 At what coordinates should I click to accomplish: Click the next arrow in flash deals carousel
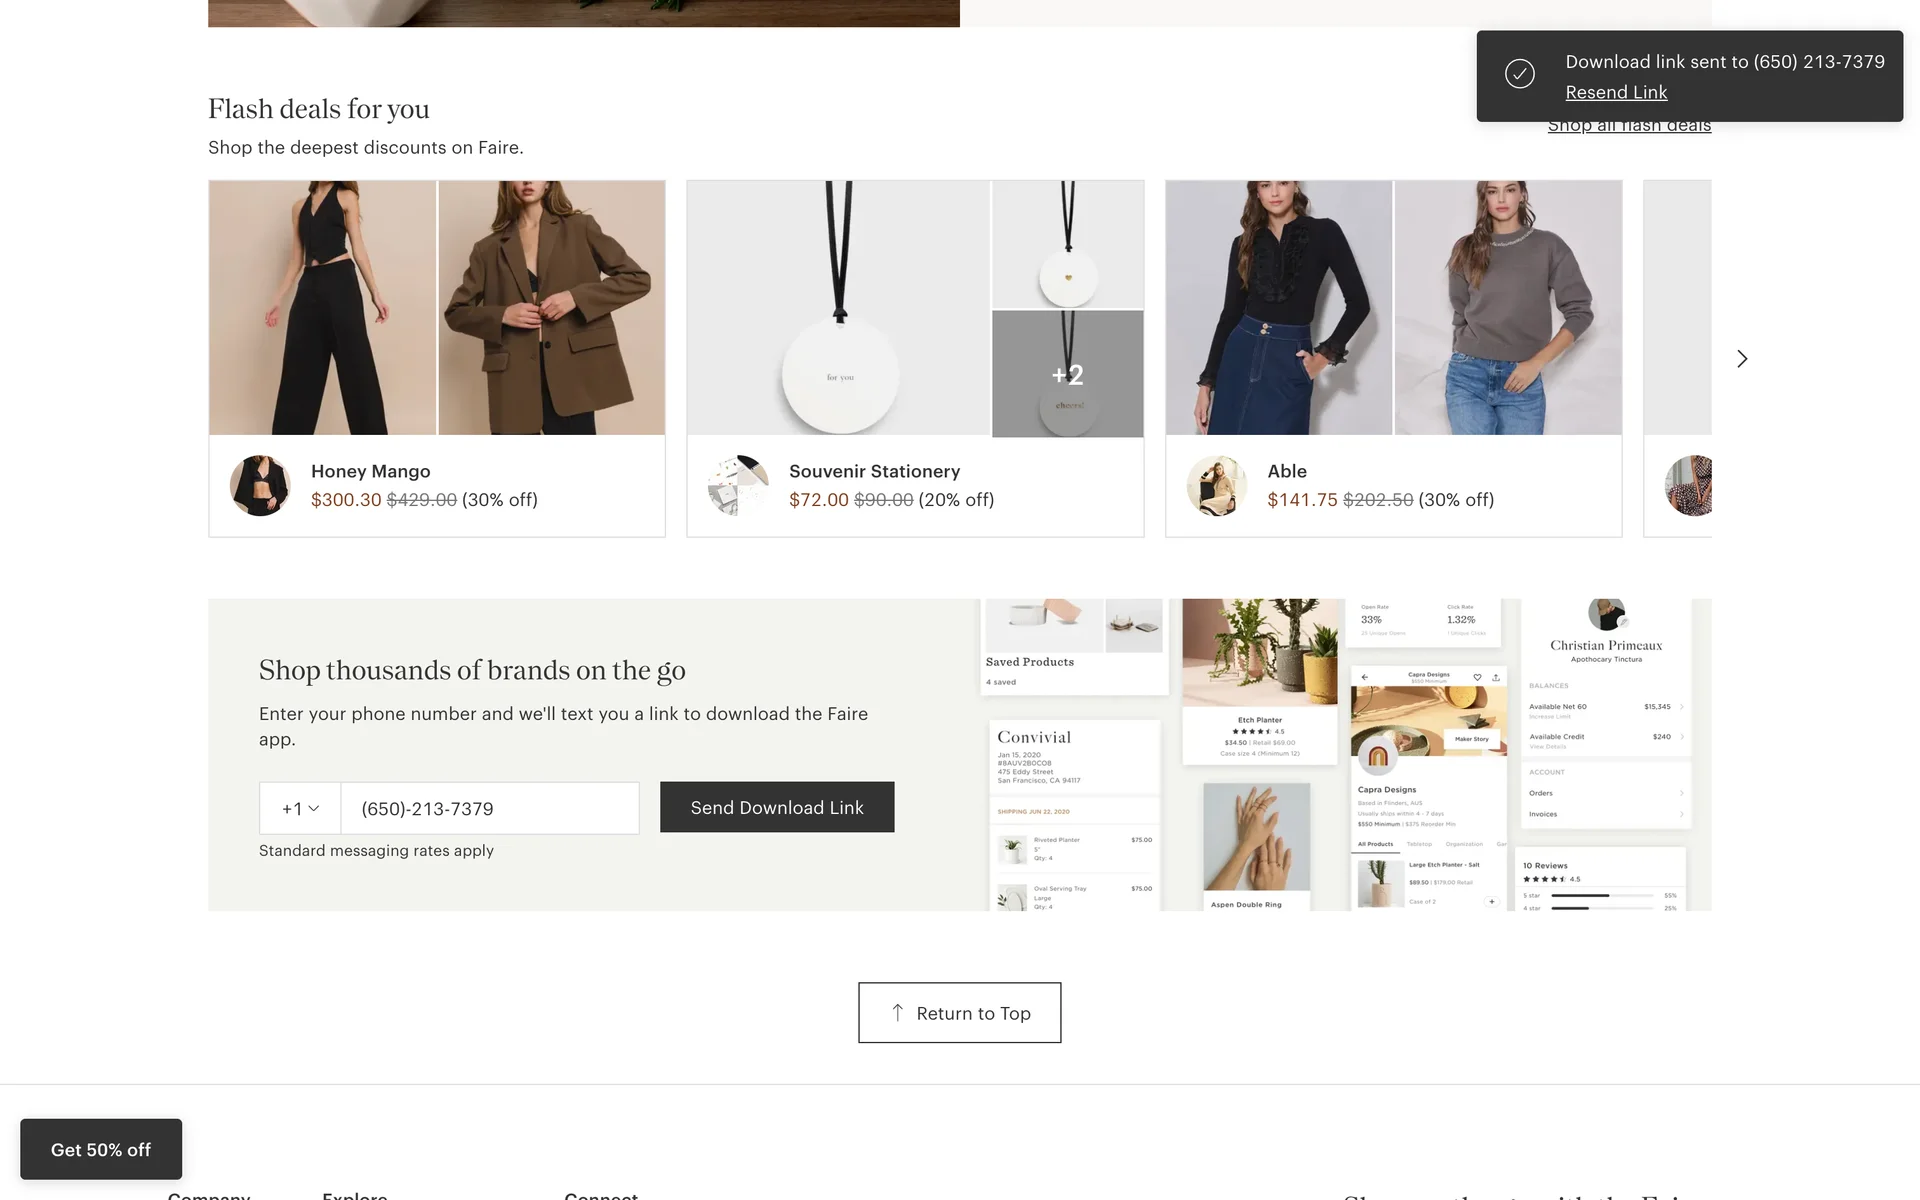click(x=1742, y=359)
